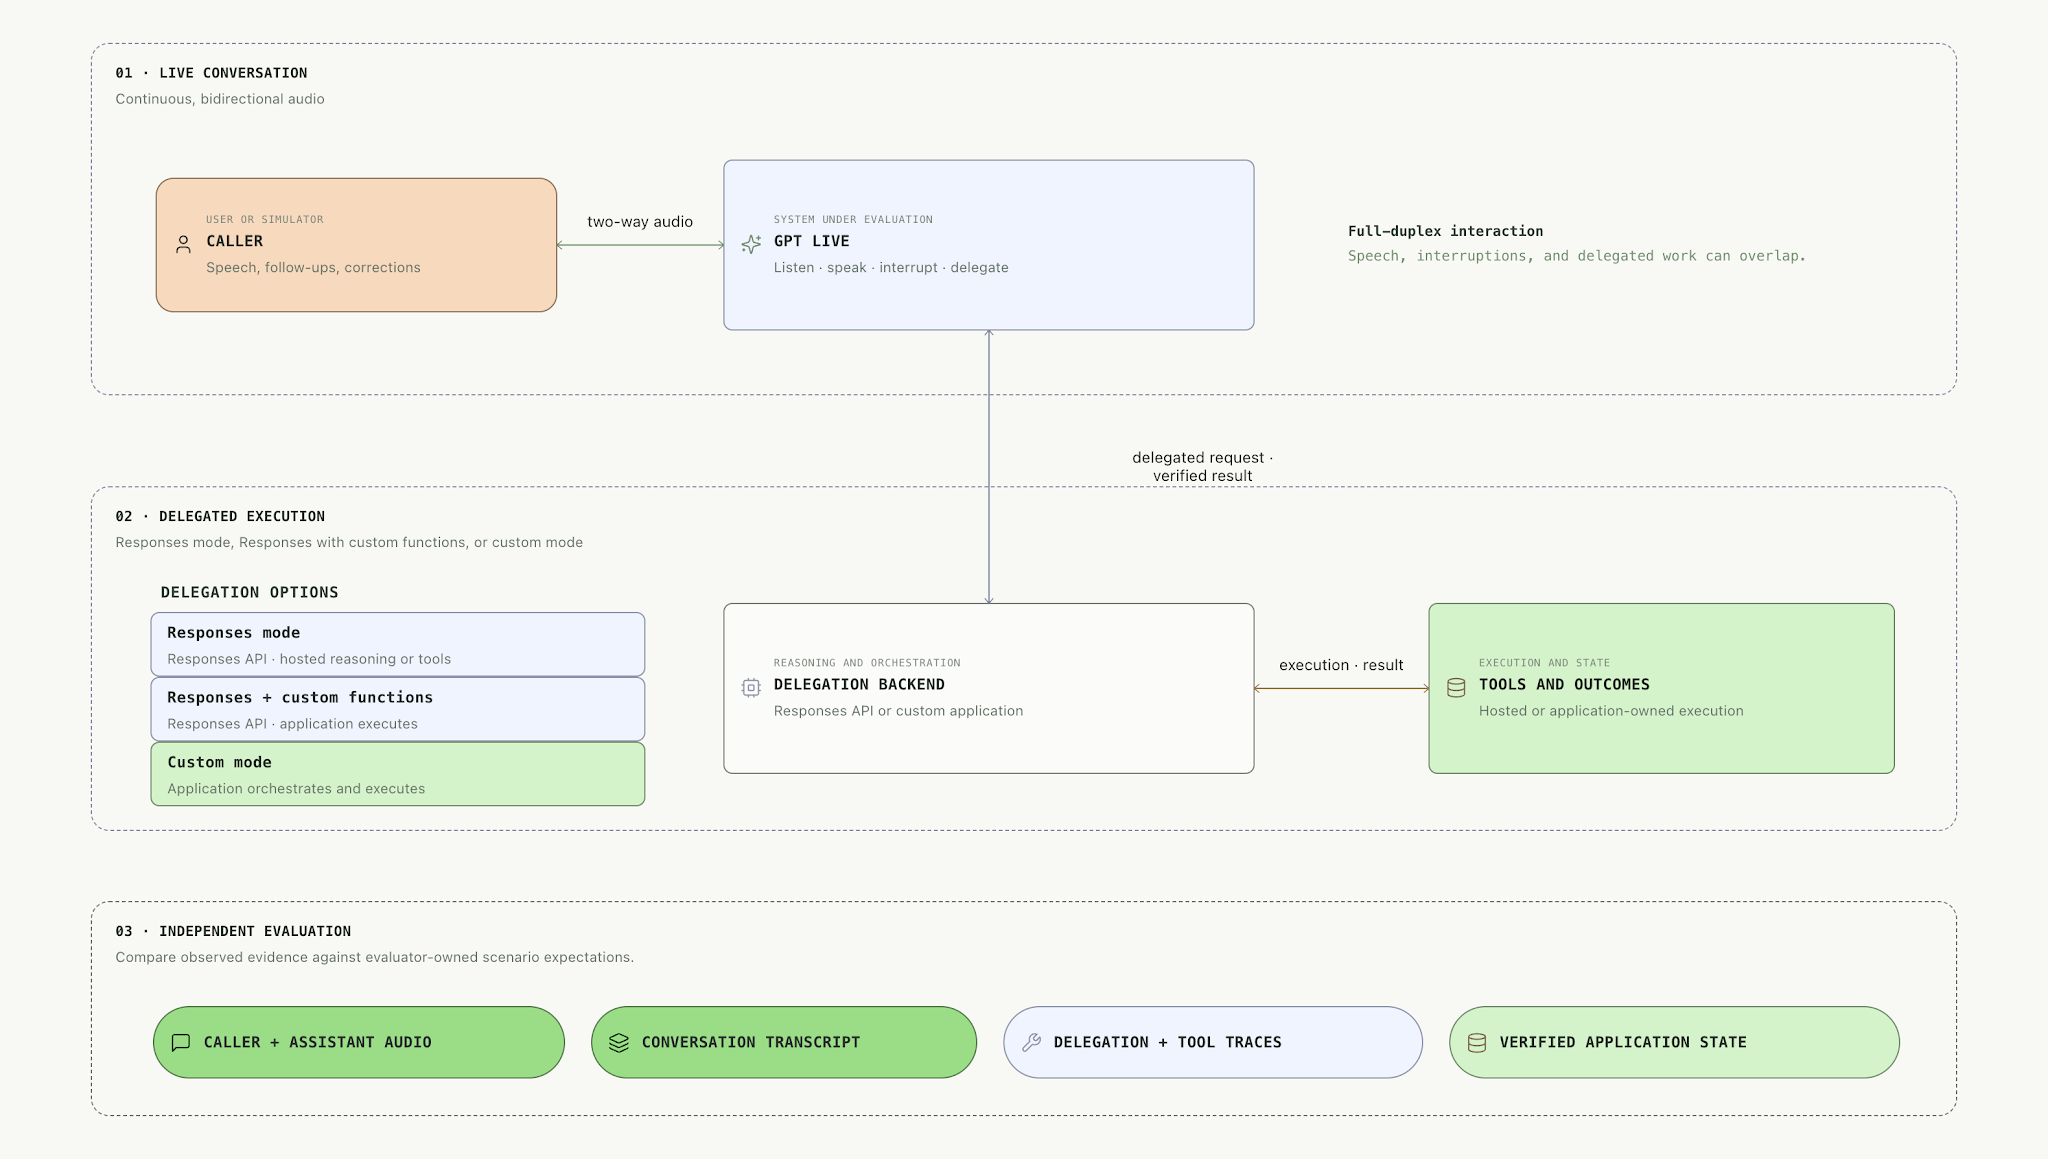Click 'Responses API or custom application' text

coord(898,711)
